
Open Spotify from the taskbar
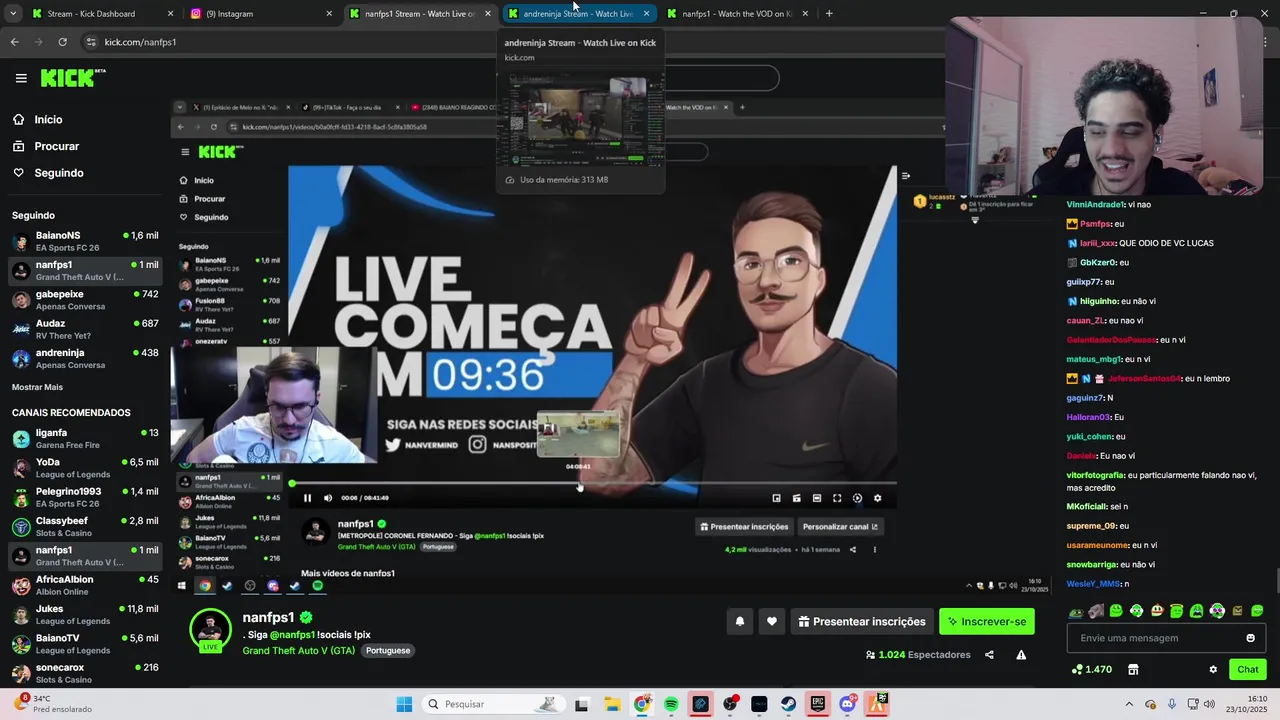(671, 704)
